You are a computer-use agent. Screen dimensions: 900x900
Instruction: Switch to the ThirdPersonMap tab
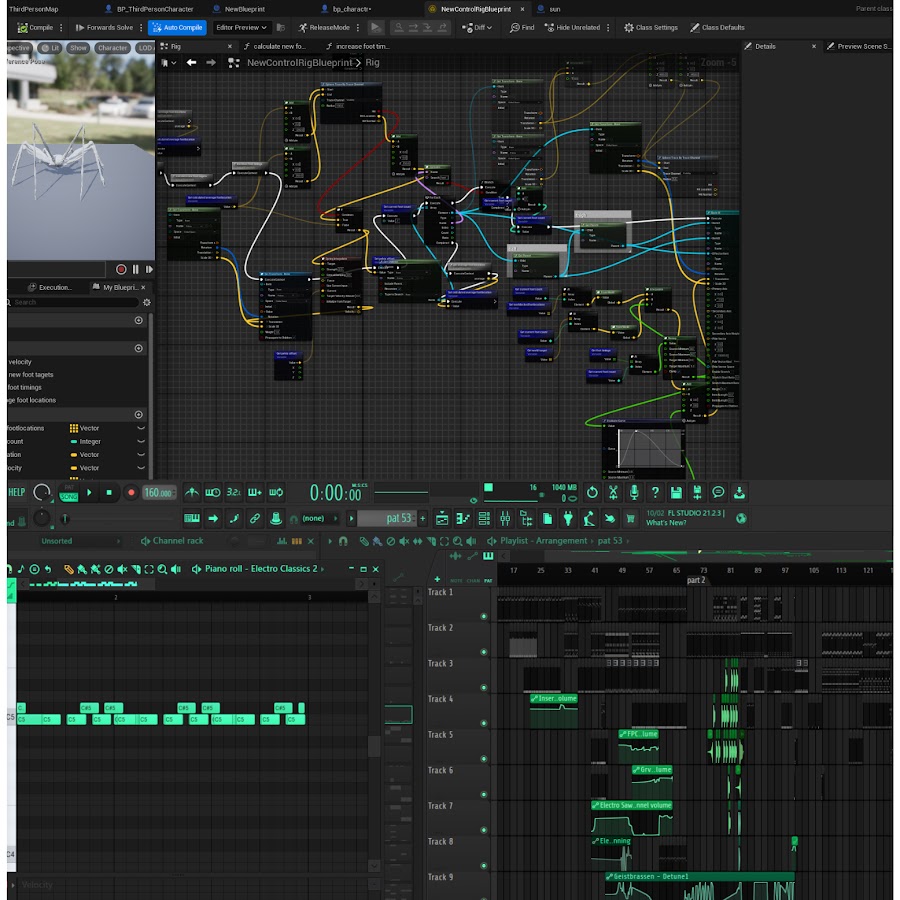(x=33, y=9)
